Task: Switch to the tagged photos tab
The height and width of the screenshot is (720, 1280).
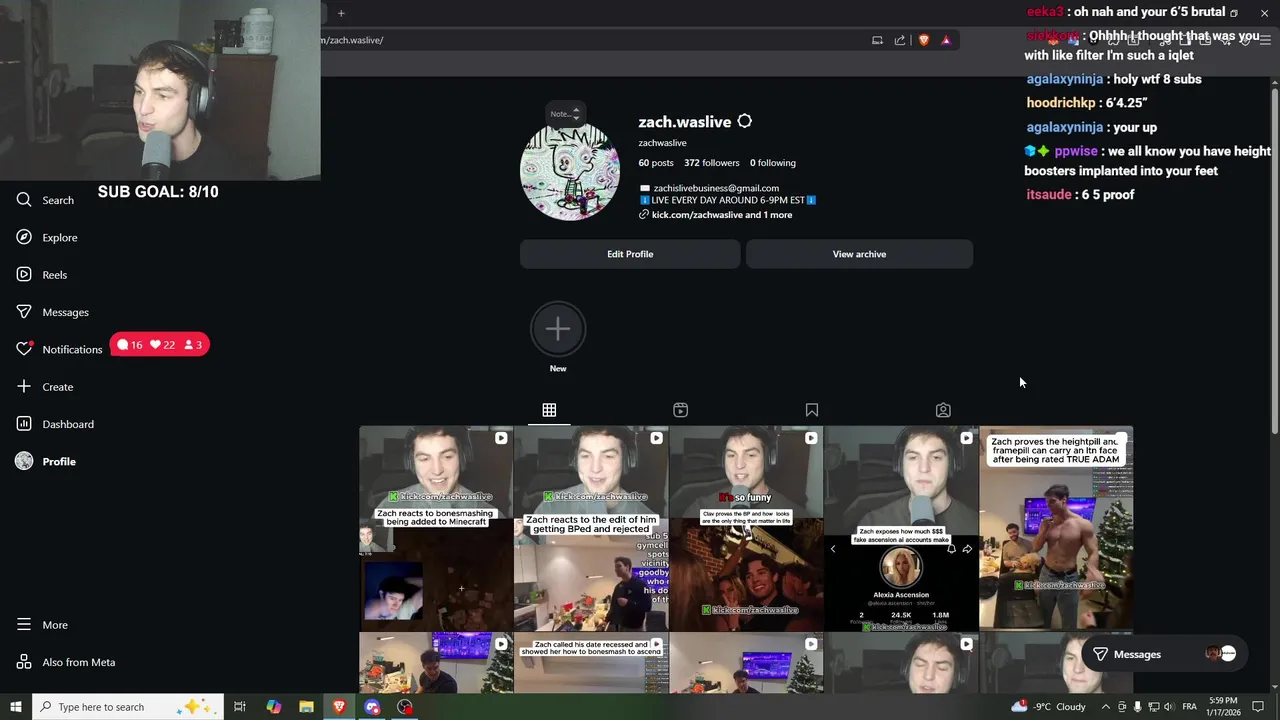Action: coord(943,410)
